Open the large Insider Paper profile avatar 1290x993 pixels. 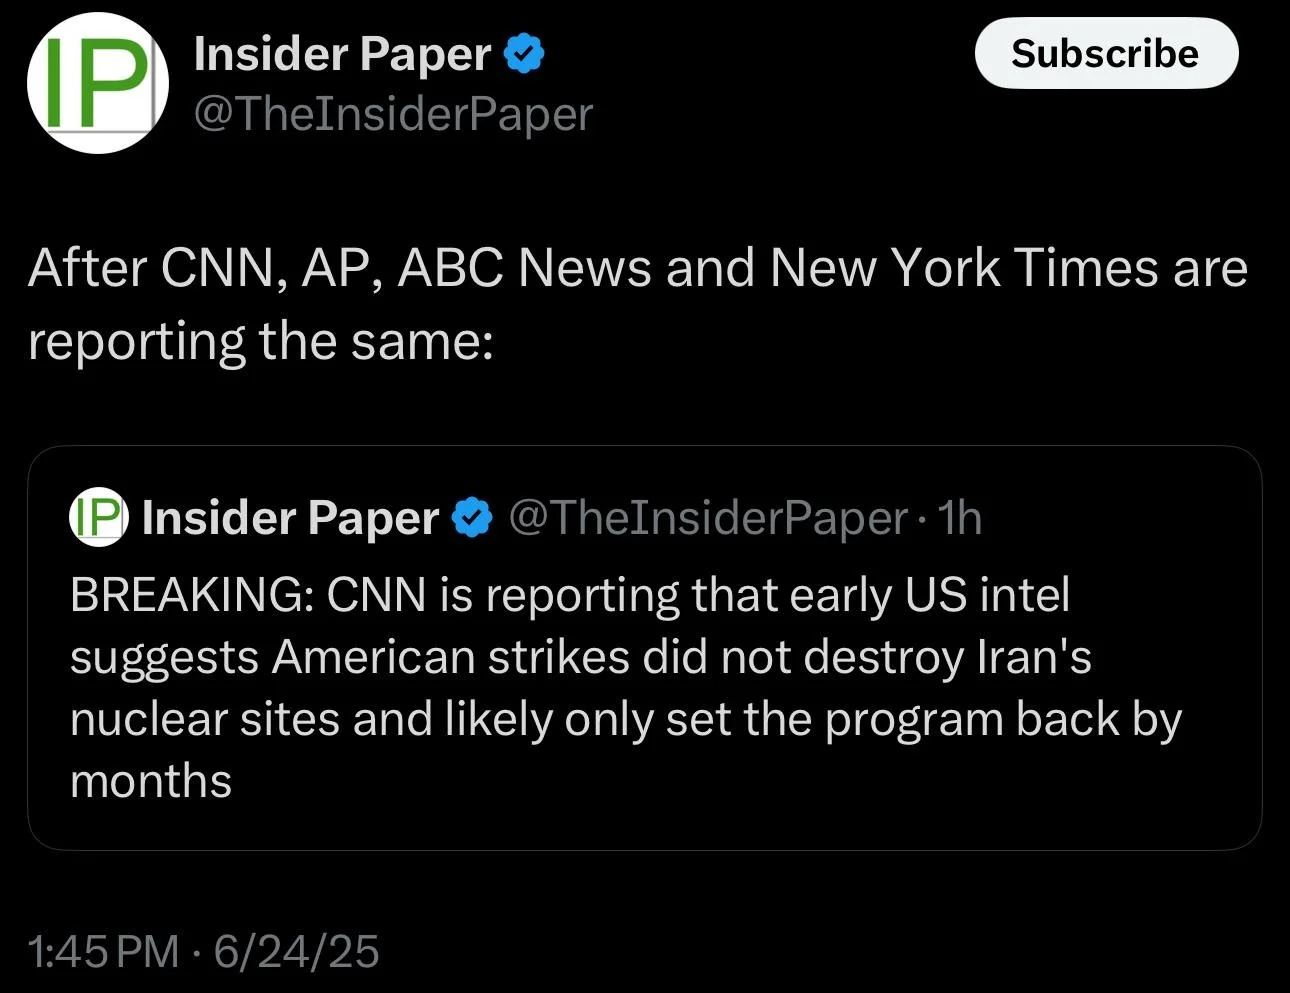(x=97, y=83)
